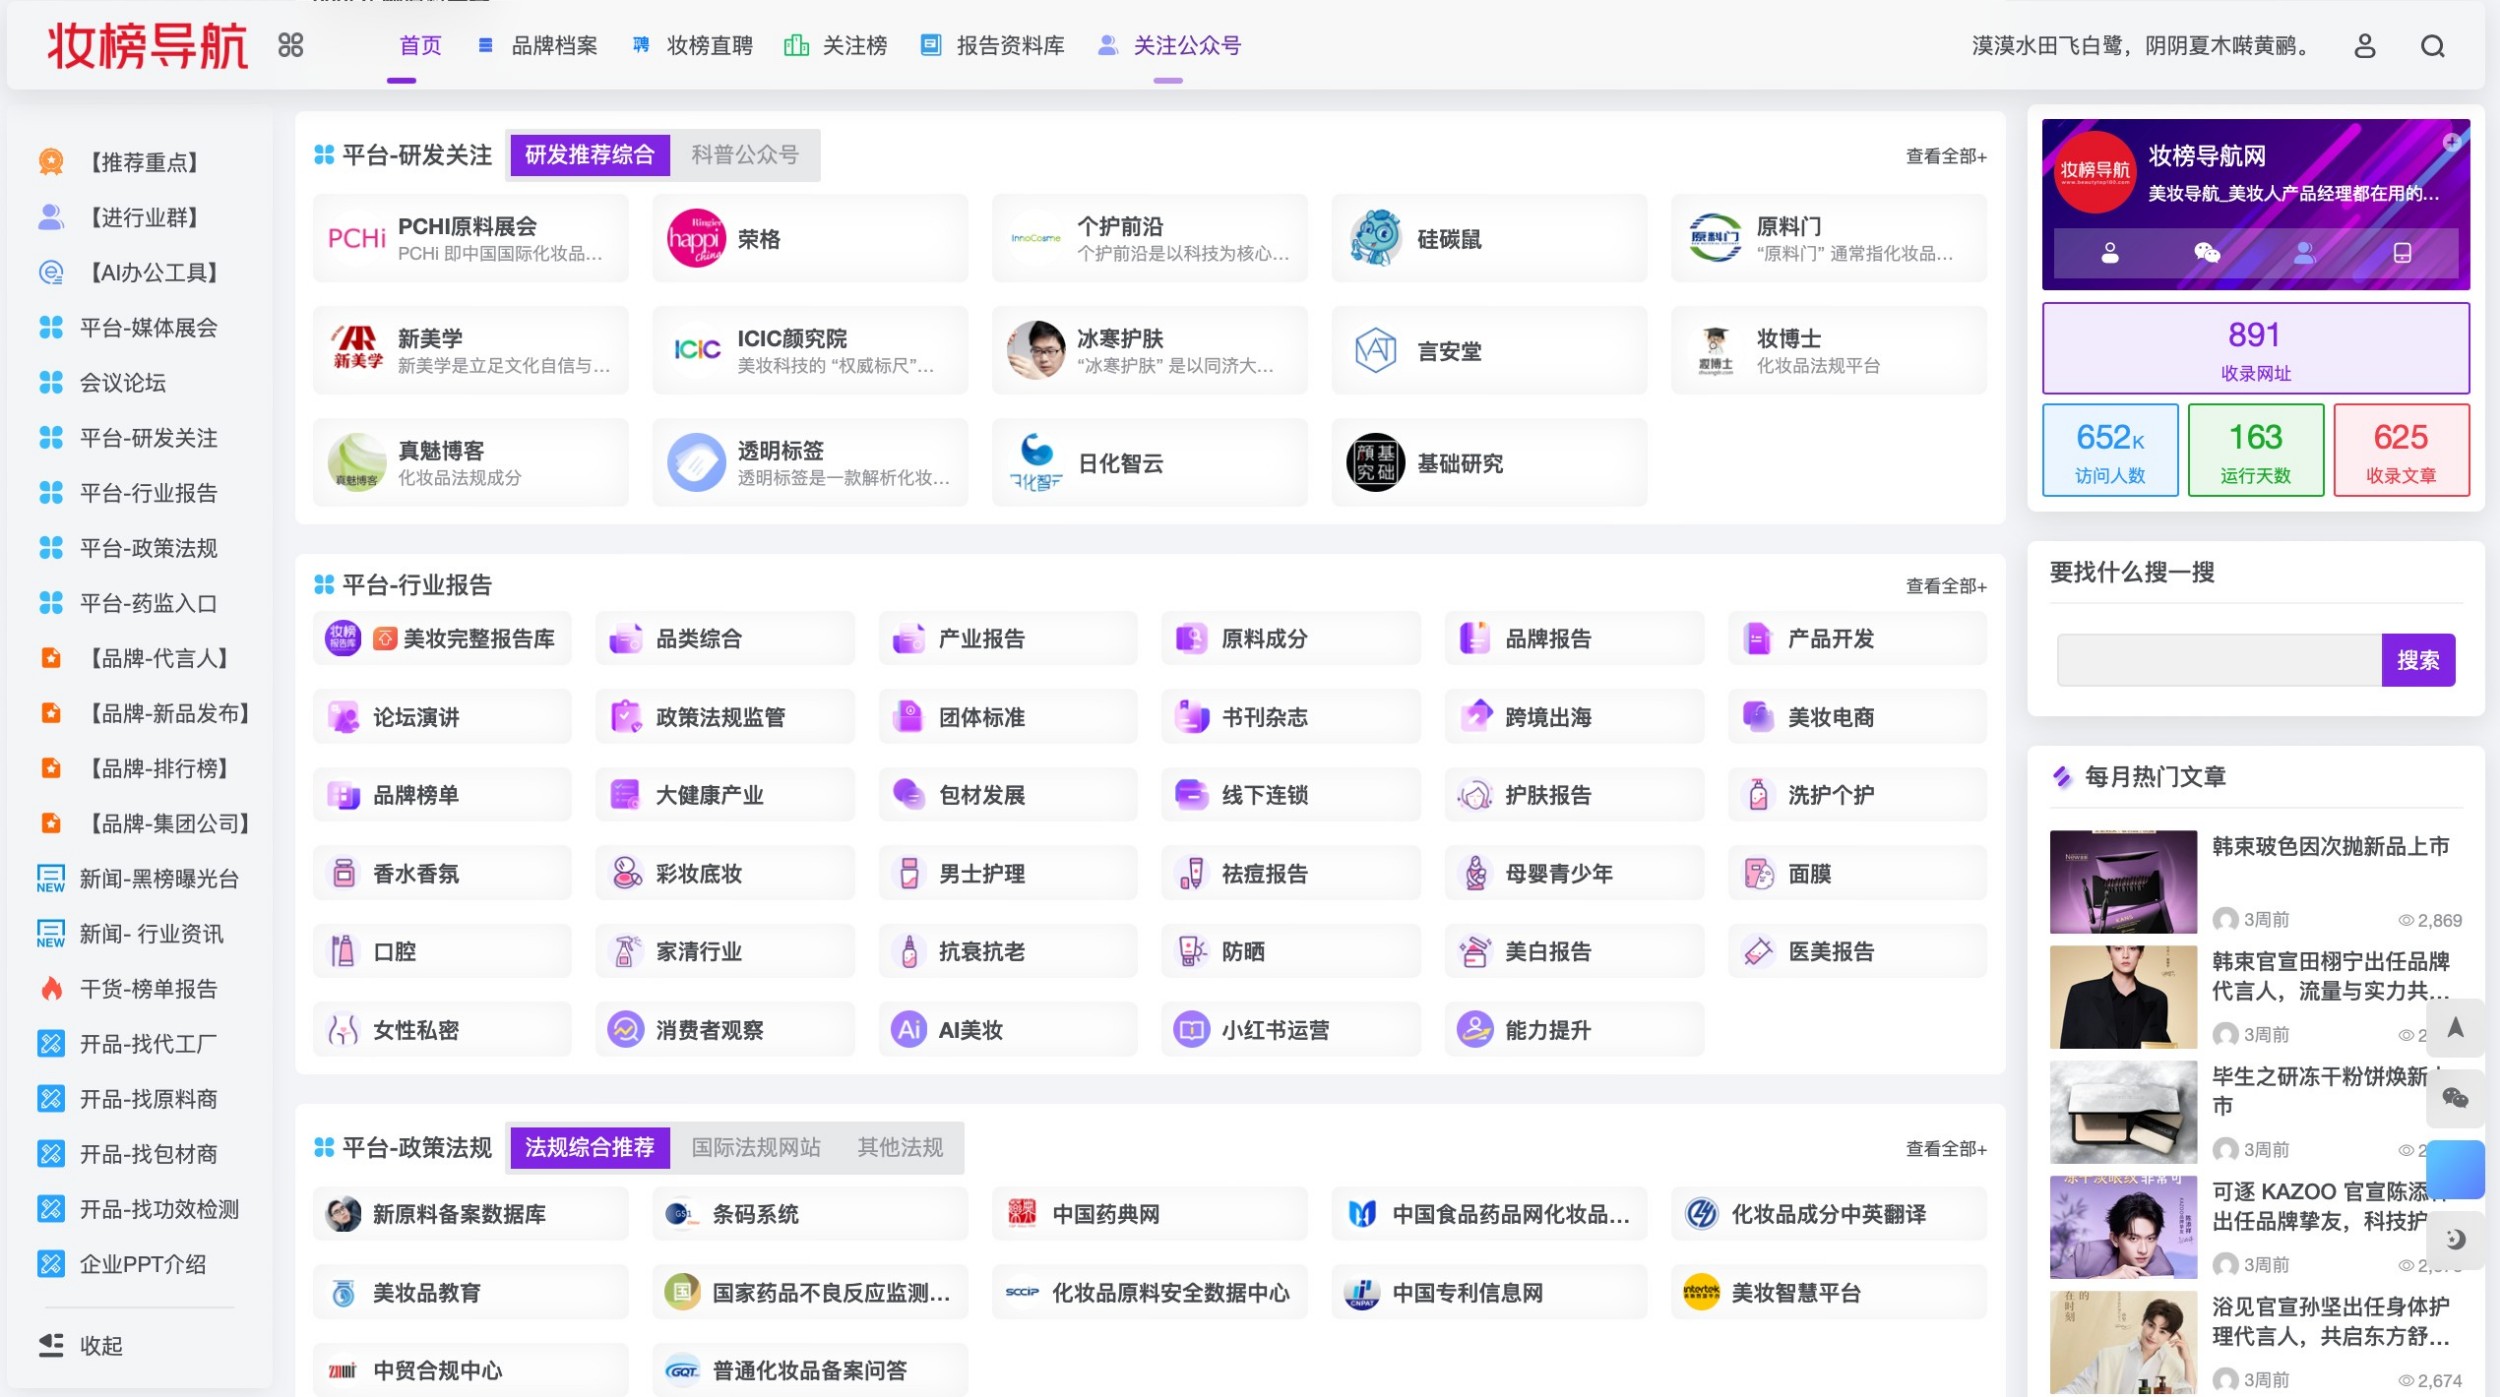
Task: Collapse the sidebar using 收起
Action: point(100,1346)
